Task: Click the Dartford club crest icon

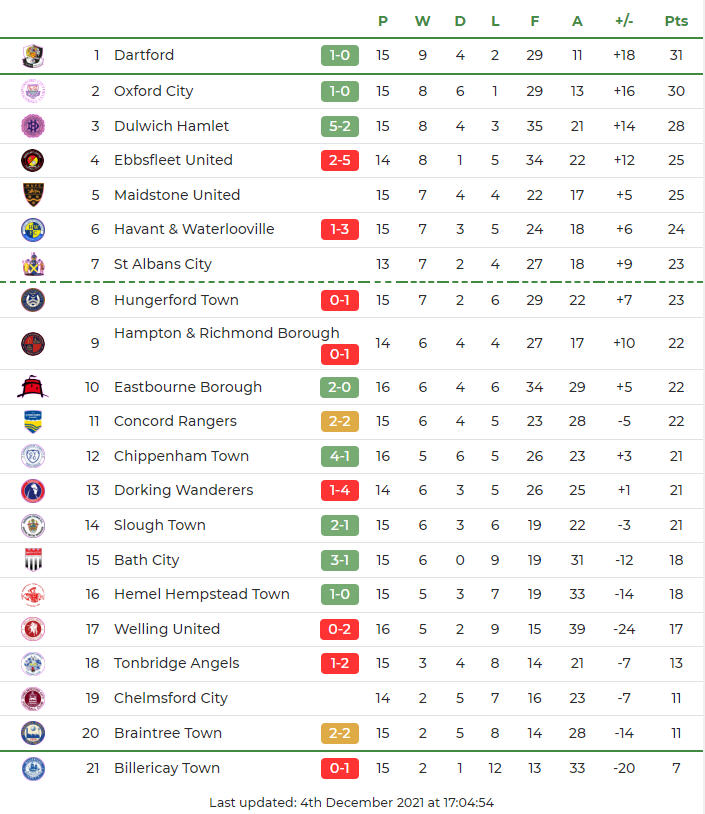Action: coord(33,56)
